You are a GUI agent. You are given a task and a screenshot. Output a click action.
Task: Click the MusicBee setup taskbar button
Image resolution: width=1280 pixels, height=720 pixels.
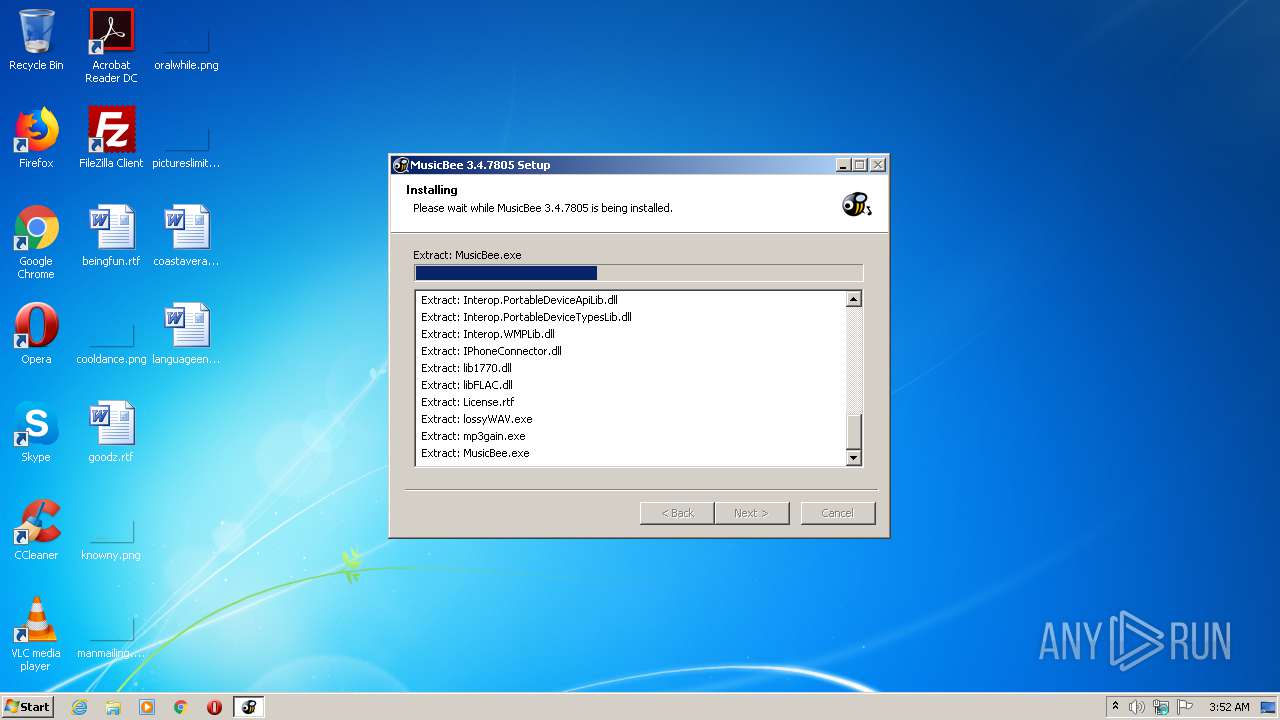(249, 707)
